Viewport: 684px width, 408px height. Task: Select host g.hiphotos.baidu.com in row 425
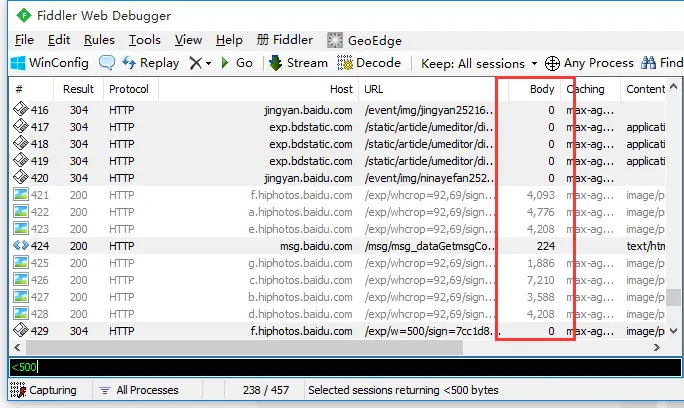[x=301, y=263]
